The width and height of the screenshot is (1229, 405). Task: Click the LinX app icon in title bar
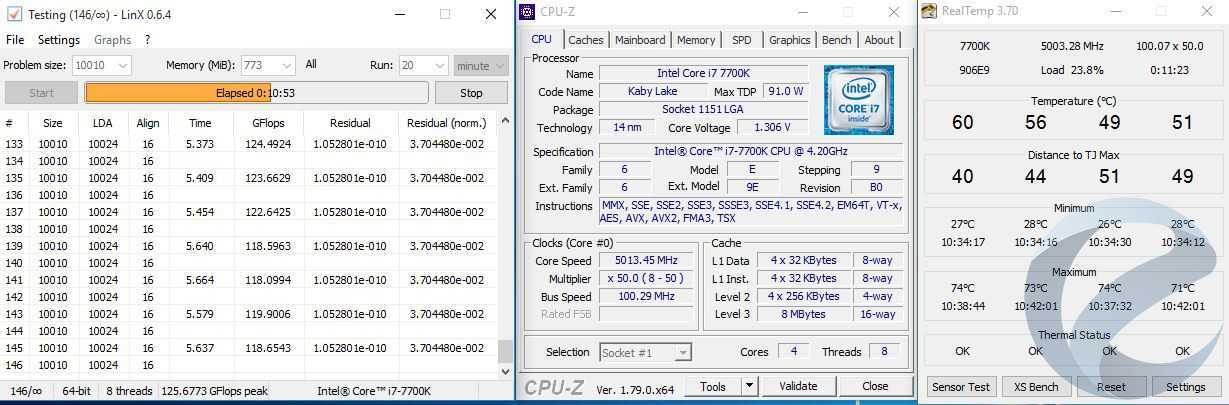14,14
